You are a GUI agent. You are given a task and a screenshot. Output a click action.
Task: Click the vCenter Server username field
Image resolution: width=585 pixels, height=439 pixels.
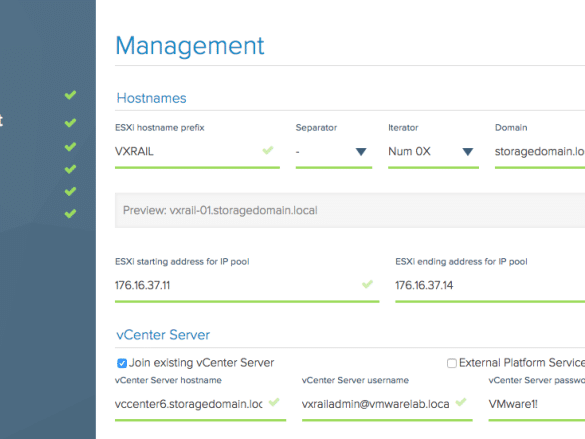pos(387,404)
